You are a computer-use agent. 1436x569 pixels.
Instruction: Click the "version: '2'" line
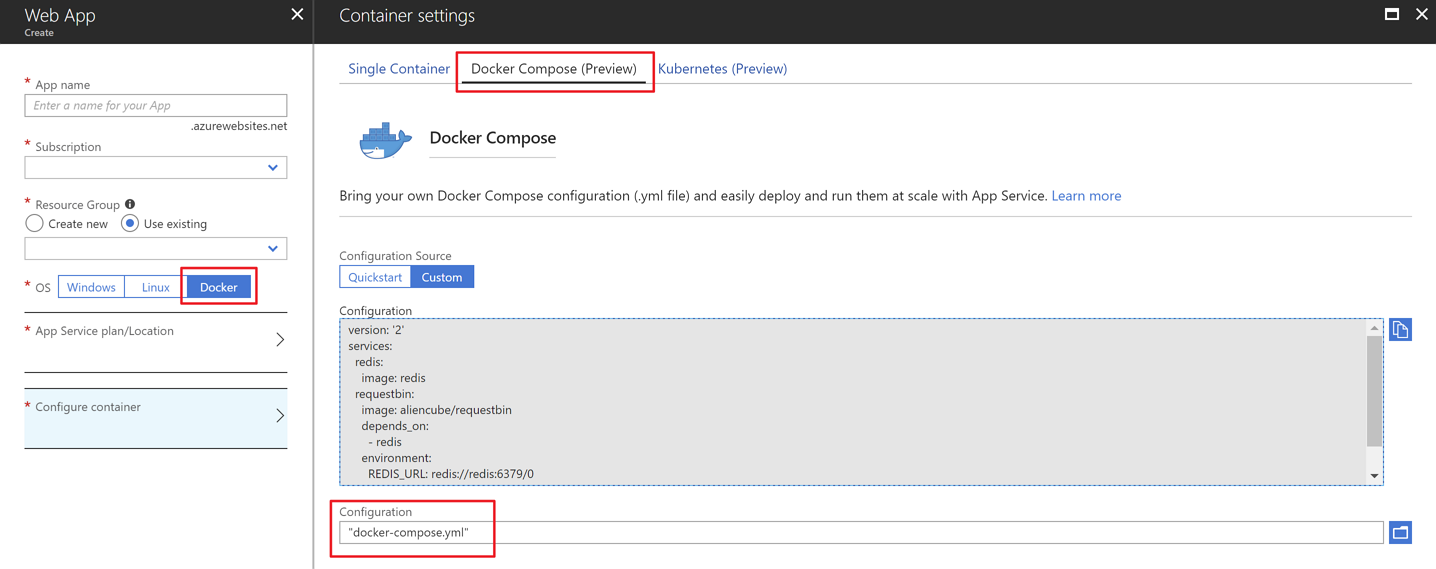pos(376,330)
